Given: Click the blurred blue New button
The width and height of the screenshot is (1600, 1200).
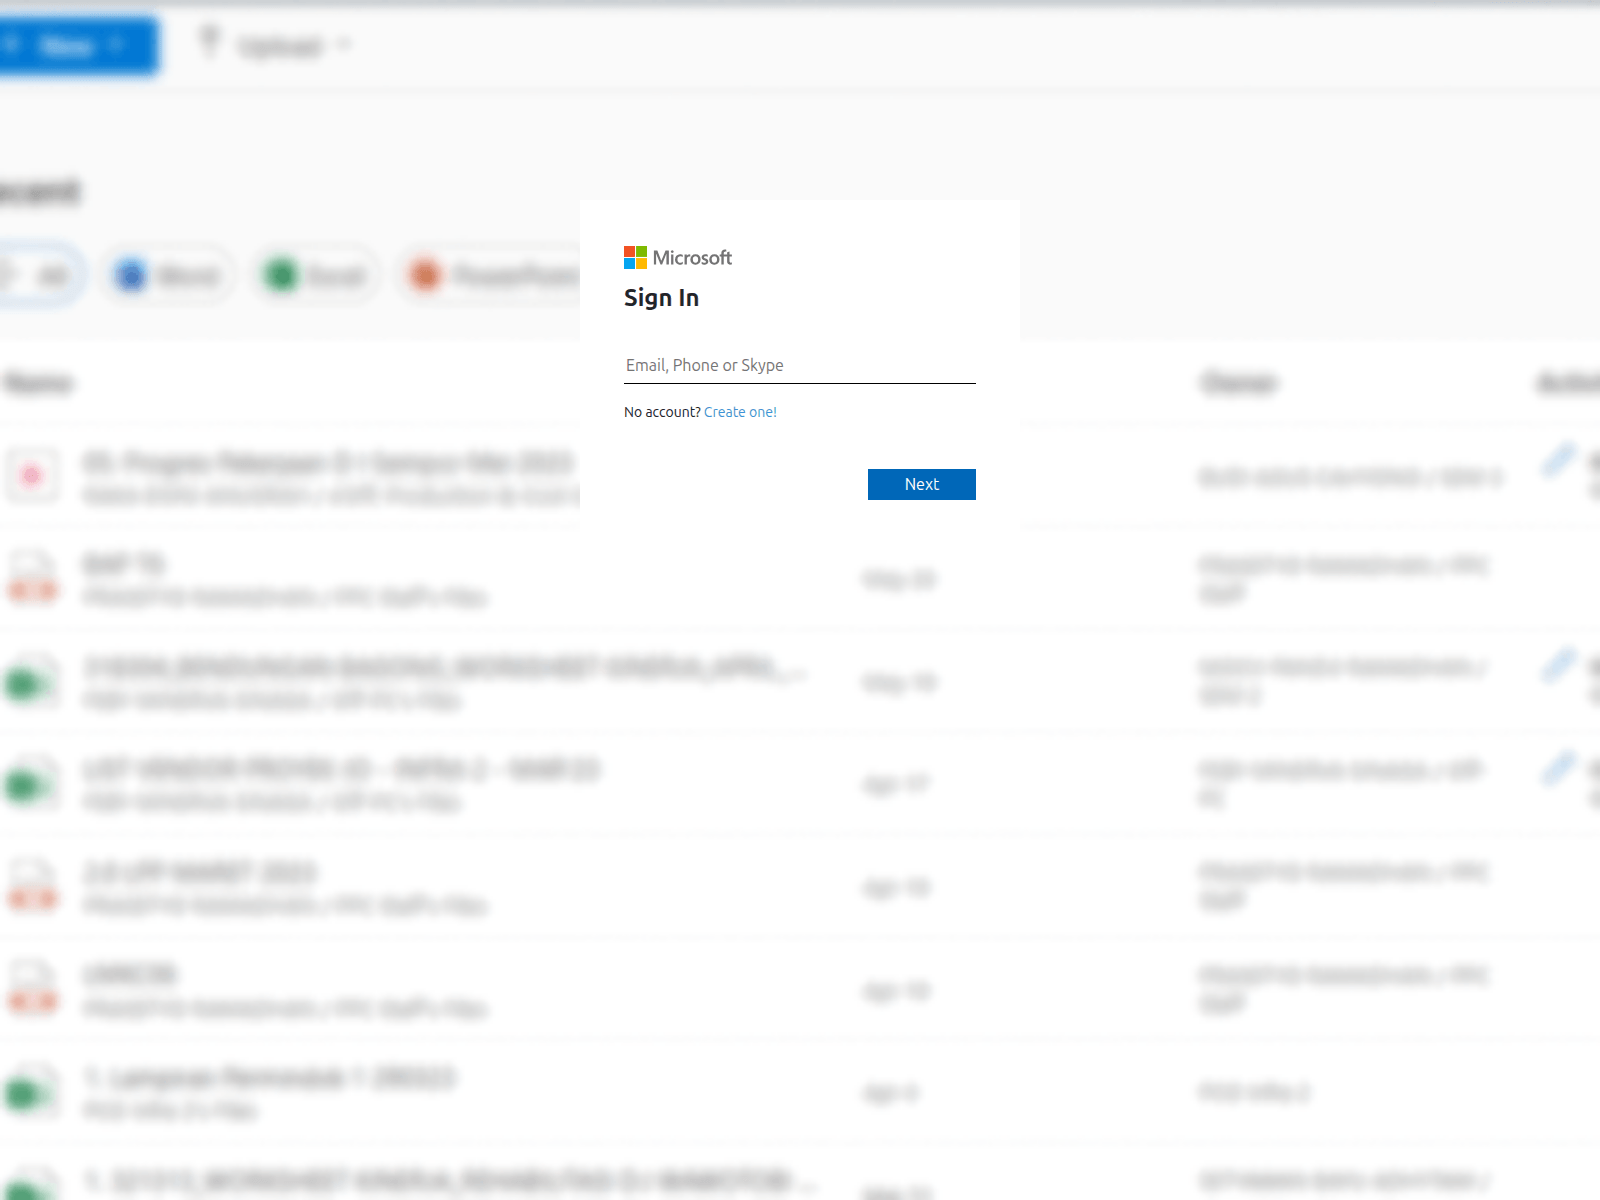Looking at the screenshot, I should point(78,46).
